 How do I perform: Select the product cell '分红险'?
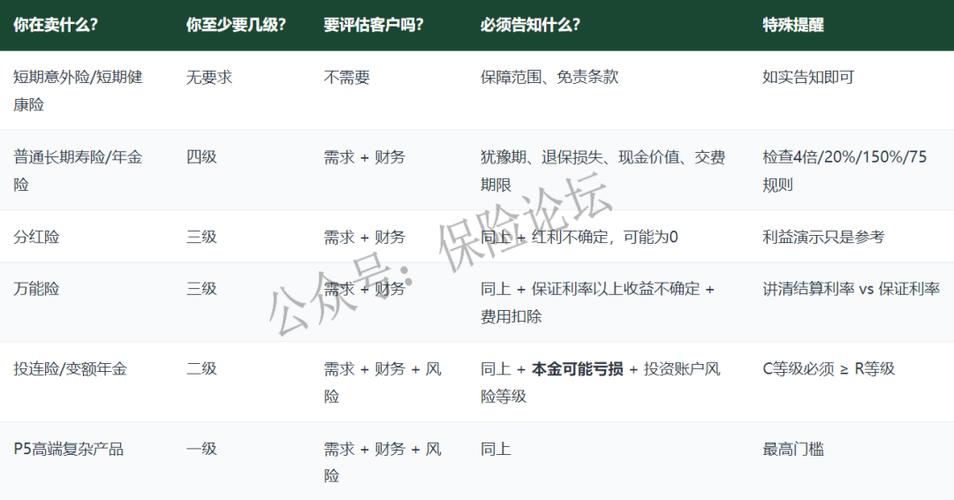coord(37,237)
